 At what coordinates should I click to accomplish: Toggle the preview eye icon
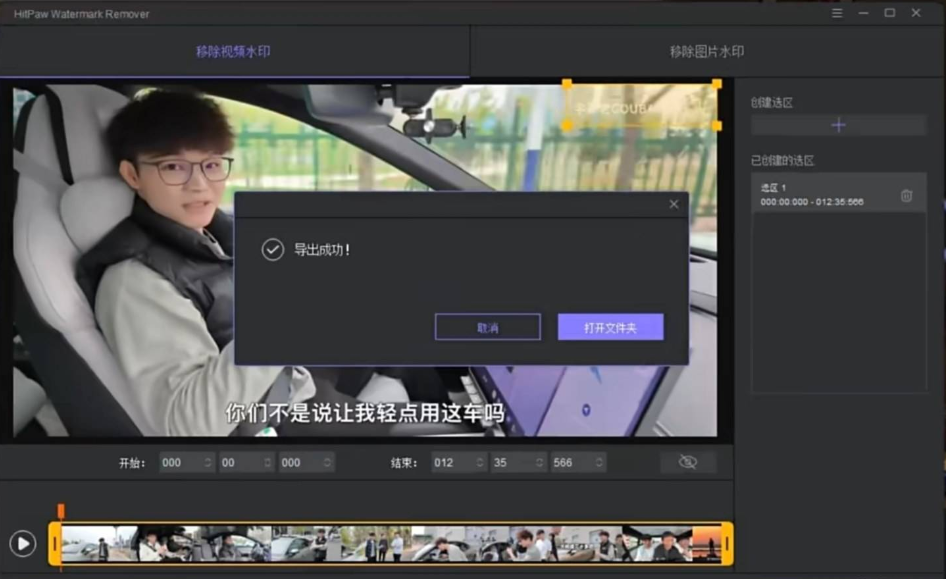(x=687, y=462)
